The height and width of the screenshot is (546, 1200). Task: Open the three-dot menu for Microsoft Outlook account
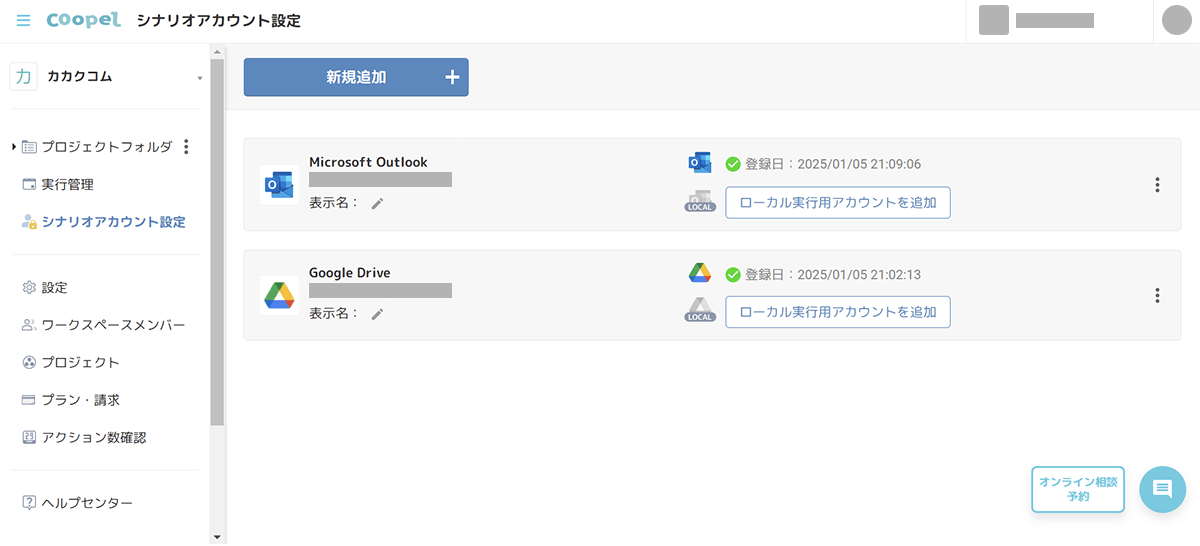pos(1157,185)
